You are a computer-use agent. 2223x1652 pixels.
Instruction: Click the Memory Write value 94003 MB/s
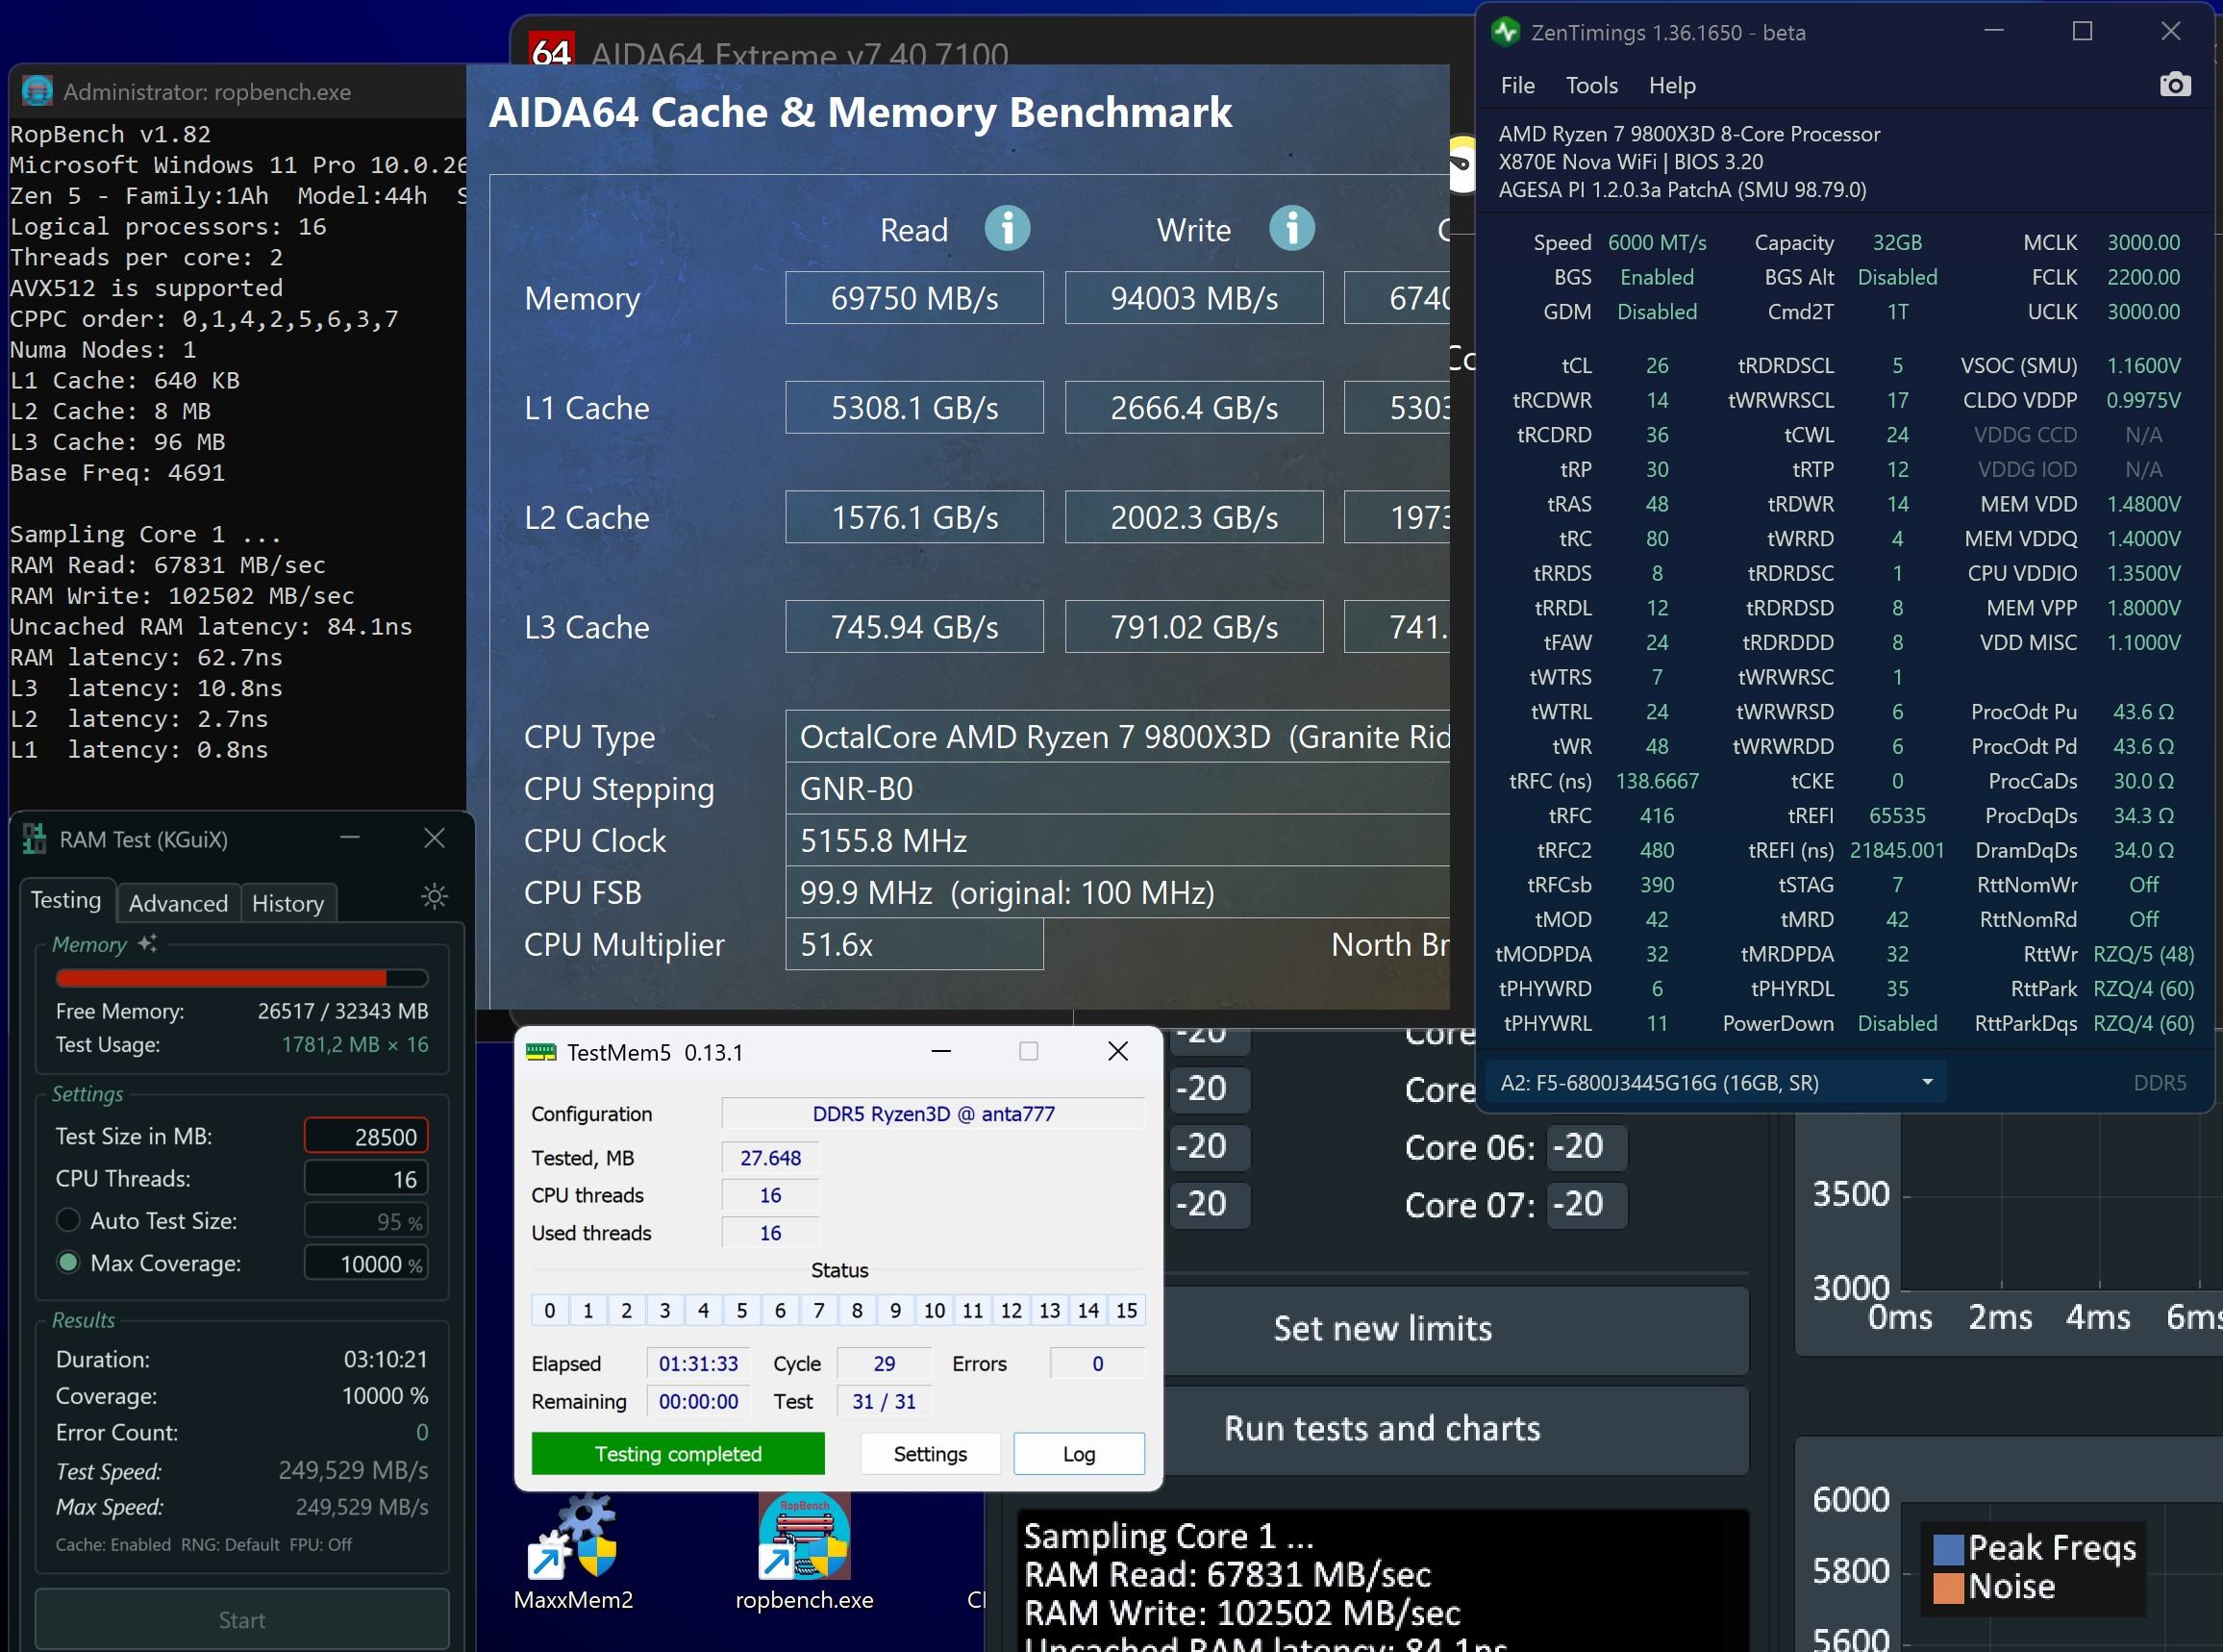(x=1194, y=298)
